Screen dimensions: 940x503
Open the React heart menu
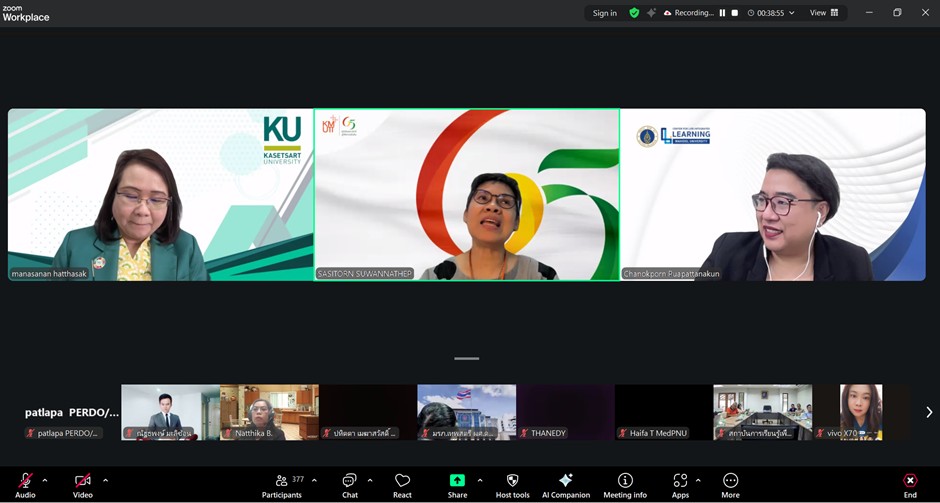(402, 485)
